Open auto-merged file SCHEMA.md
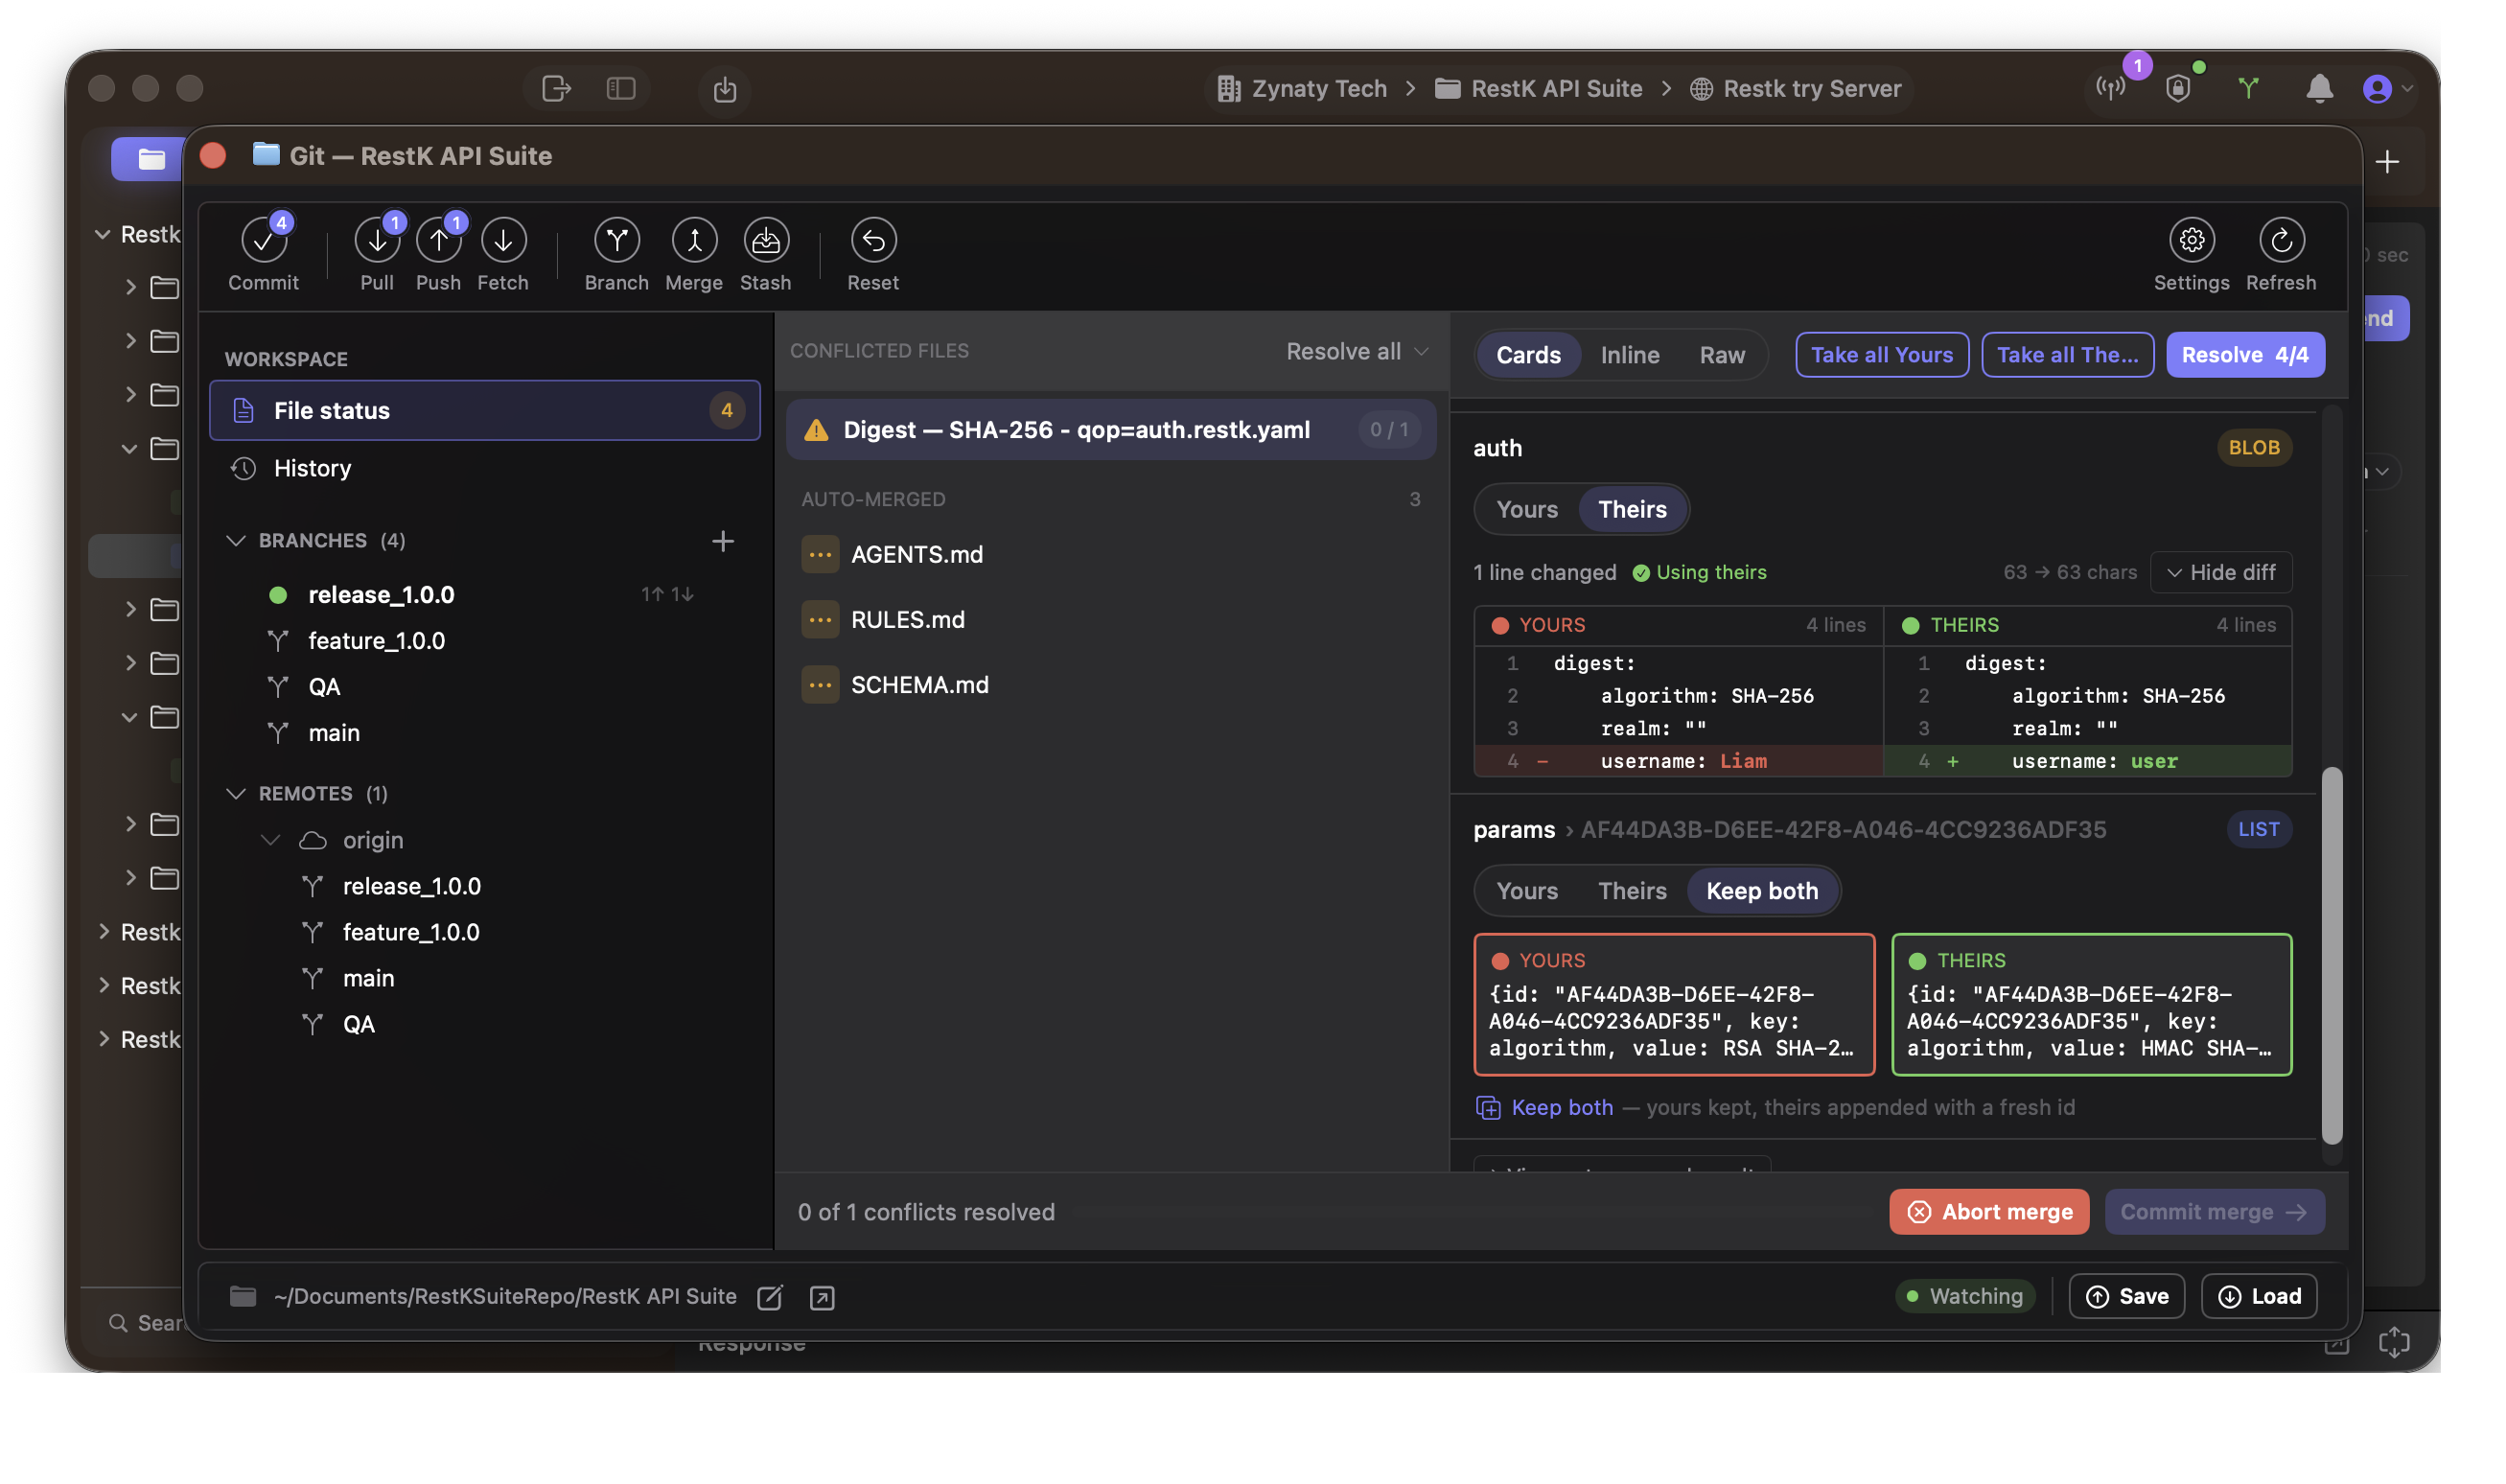Screen dimensions: 2506x1484 pyautogui.click(x=1110, y=684)
